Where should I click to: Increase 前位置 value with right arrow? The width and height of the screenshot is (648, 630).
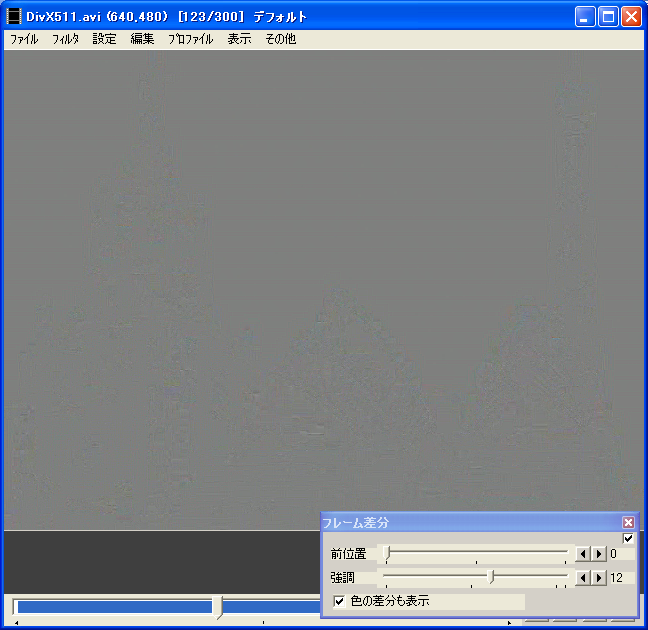(598, 553)
